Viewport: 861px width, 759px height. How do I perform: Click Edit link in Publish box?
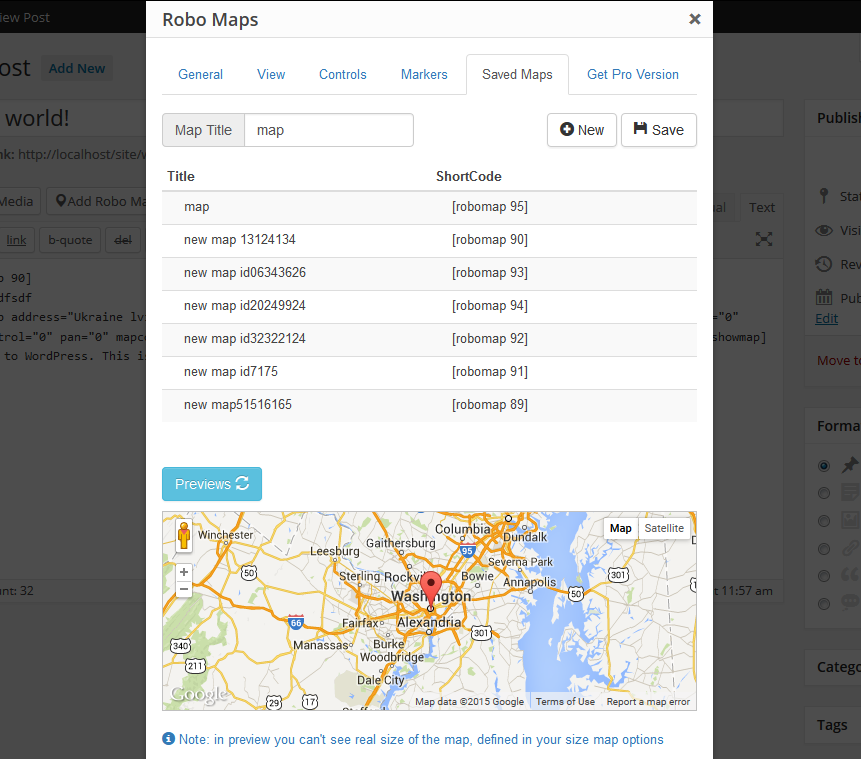(826, 319)
